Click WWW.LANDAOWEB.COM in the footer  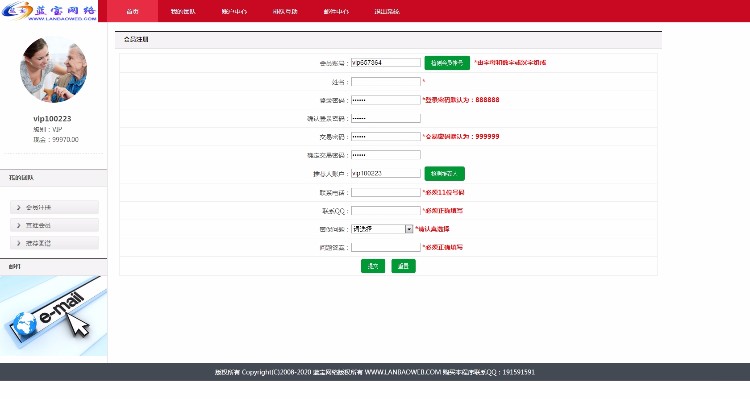[403, 372]
